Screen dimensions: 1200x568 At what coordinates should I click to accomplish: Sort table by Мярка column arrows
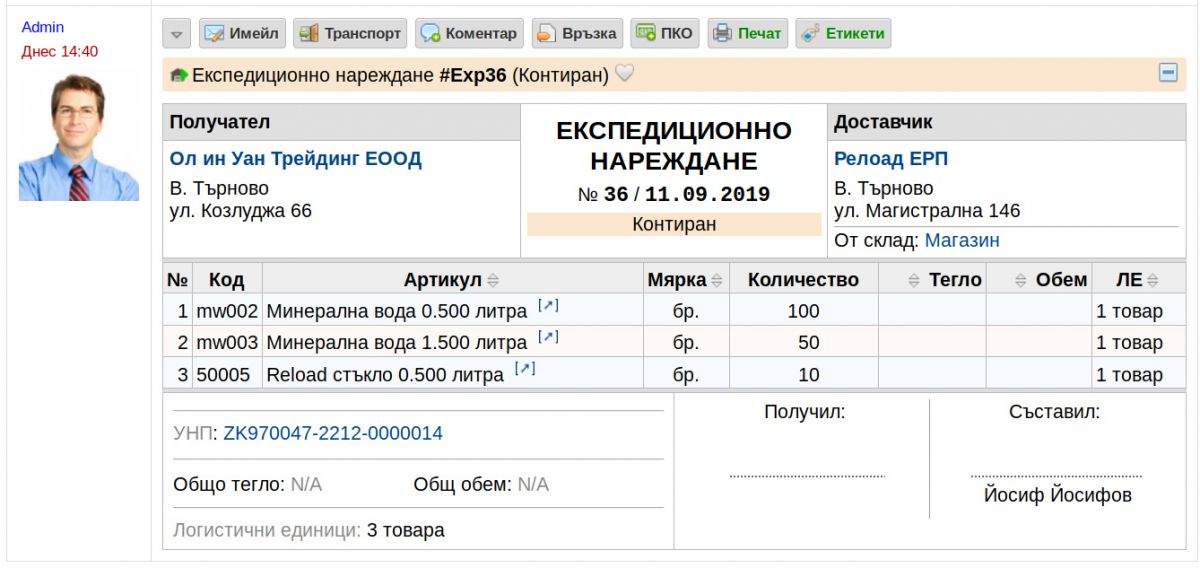(715, 280)
